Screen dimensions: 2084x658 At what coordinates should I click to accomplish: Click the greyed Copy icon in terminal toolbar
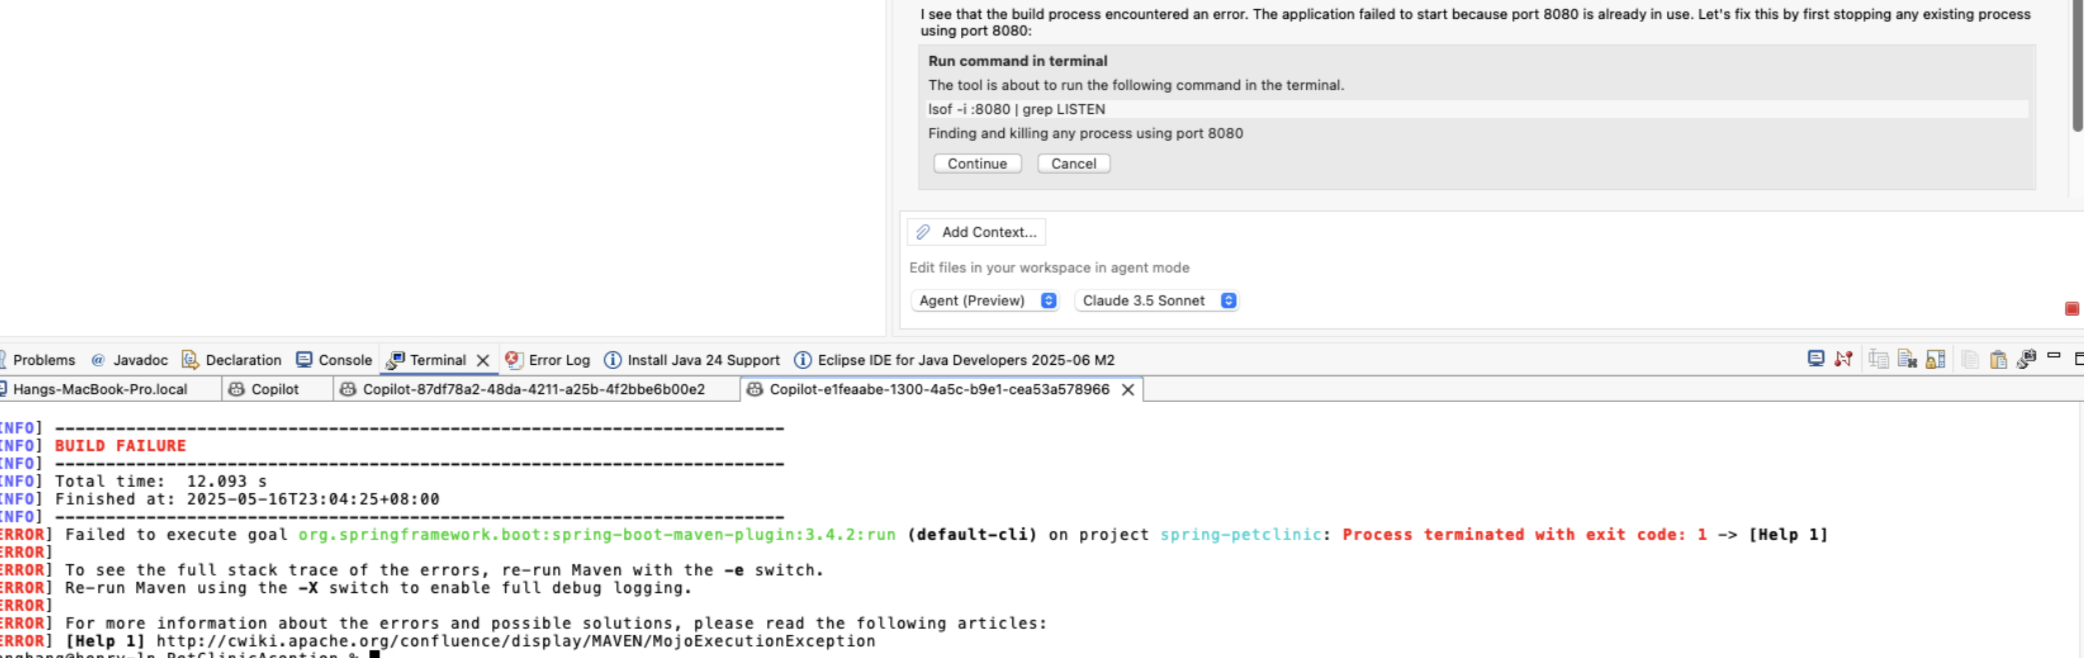tap(1970, 359)
